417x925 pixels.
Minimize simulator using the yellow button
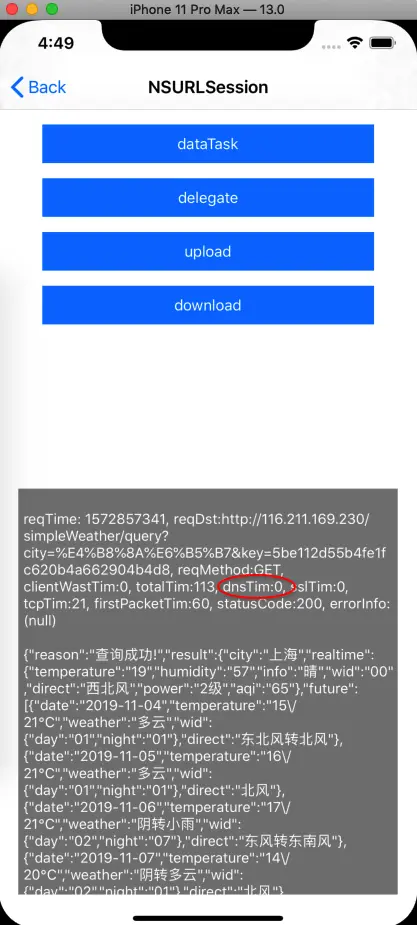pyautogui.click(x=32, y=9)
